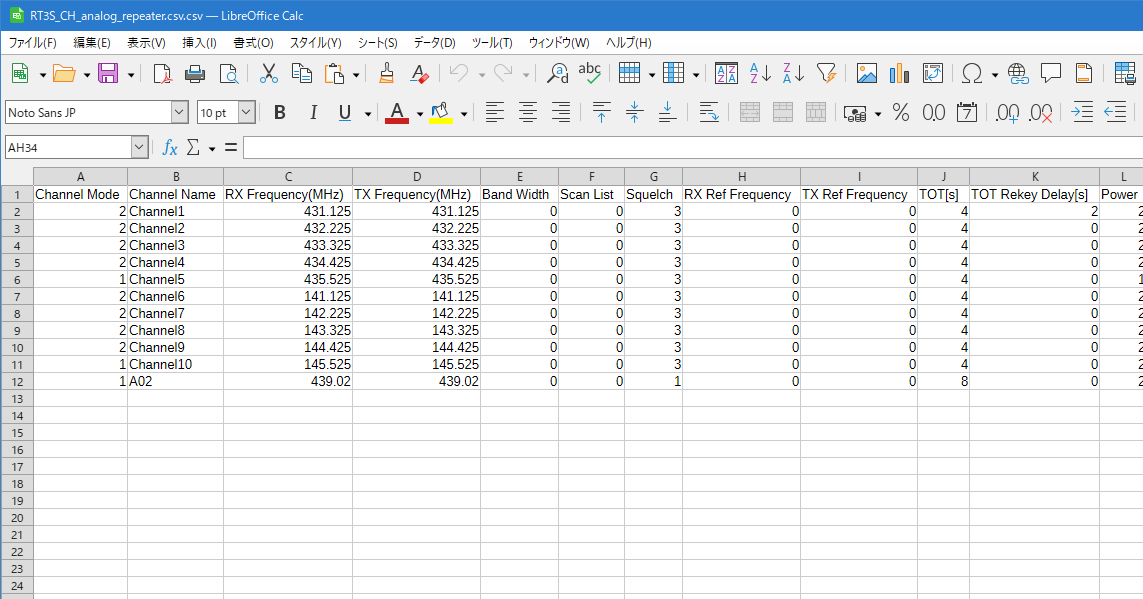The image size is (1143, 599).
Task: Expand the Name Box dropdown arrow
Action: tap(139, 148)
